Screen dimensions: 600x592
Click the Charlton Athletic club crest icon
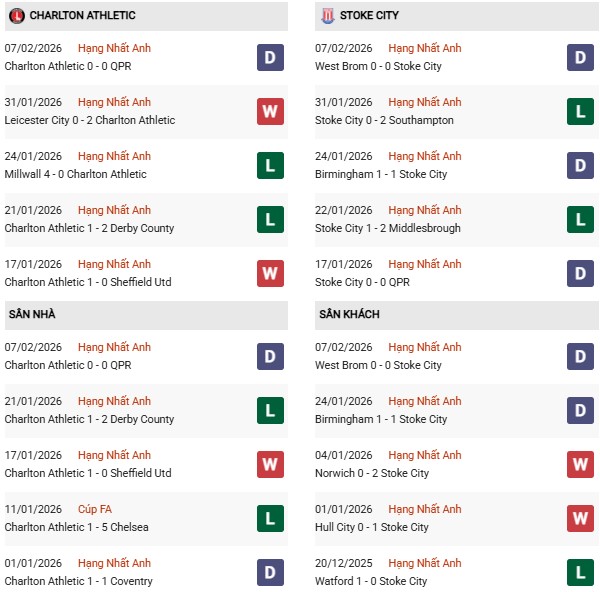(16, 16)
